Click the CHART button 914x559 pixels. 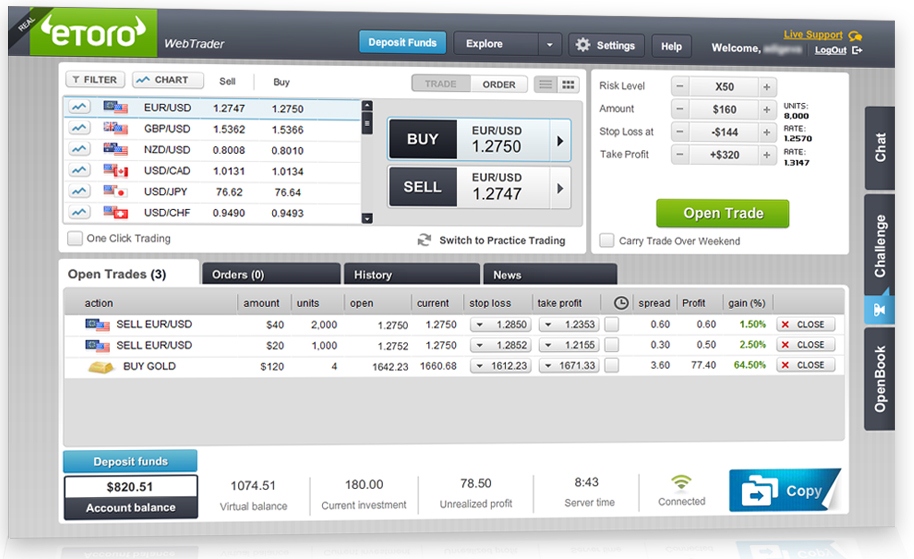pos(167,80)
